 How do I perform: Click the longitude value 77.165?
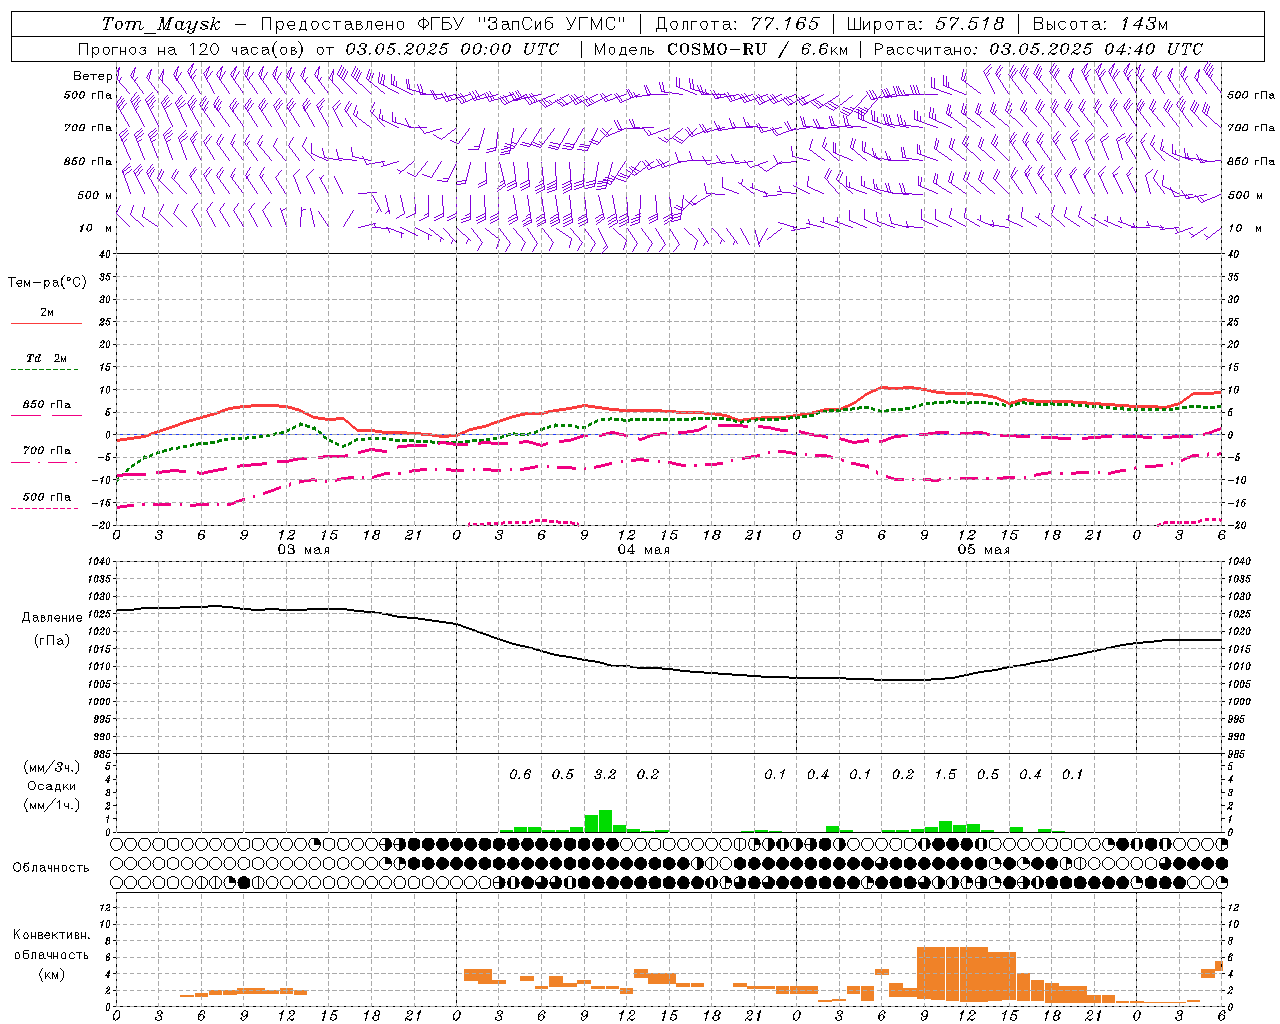point(785,24)
